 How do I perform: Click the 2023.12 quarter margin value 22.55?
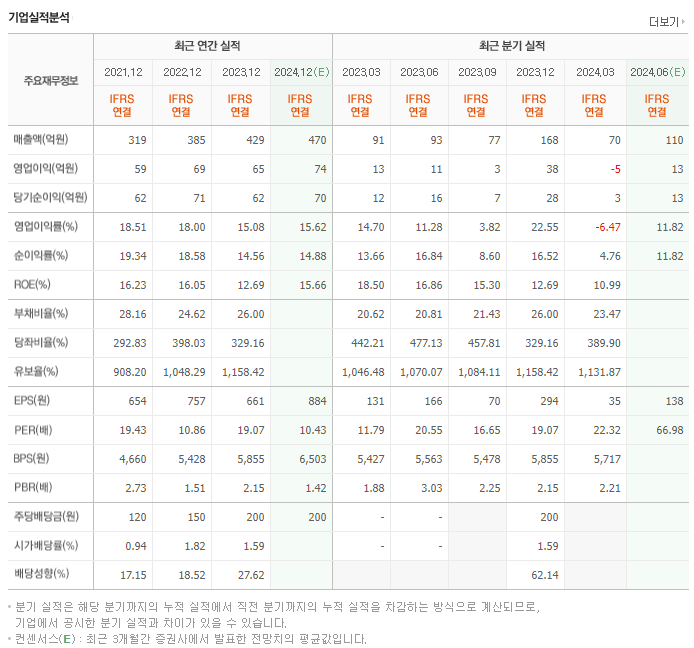tap(545, 227)
